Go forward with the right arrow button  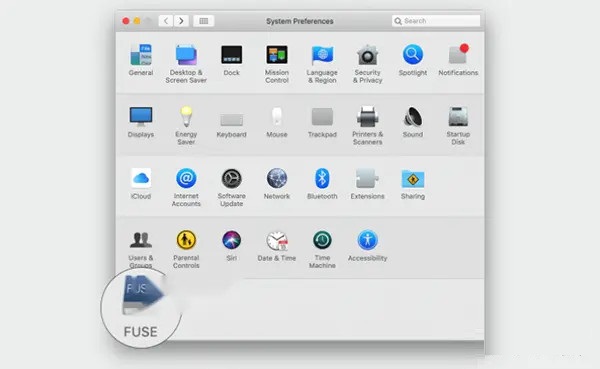pyautogui.click(x=181, y=21)
